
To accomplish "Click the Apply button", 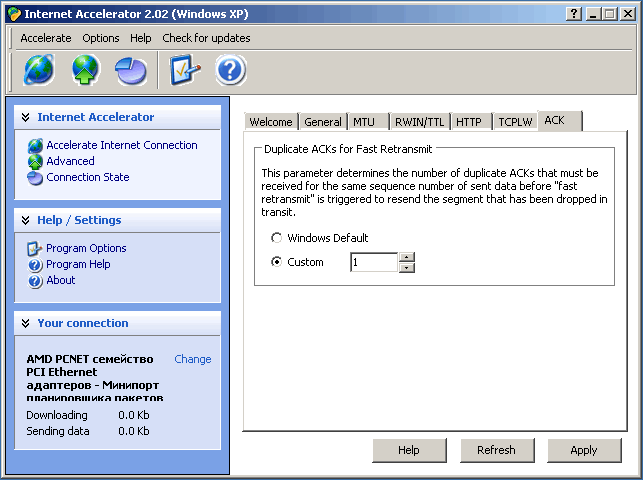I will (x=584, y=450).
